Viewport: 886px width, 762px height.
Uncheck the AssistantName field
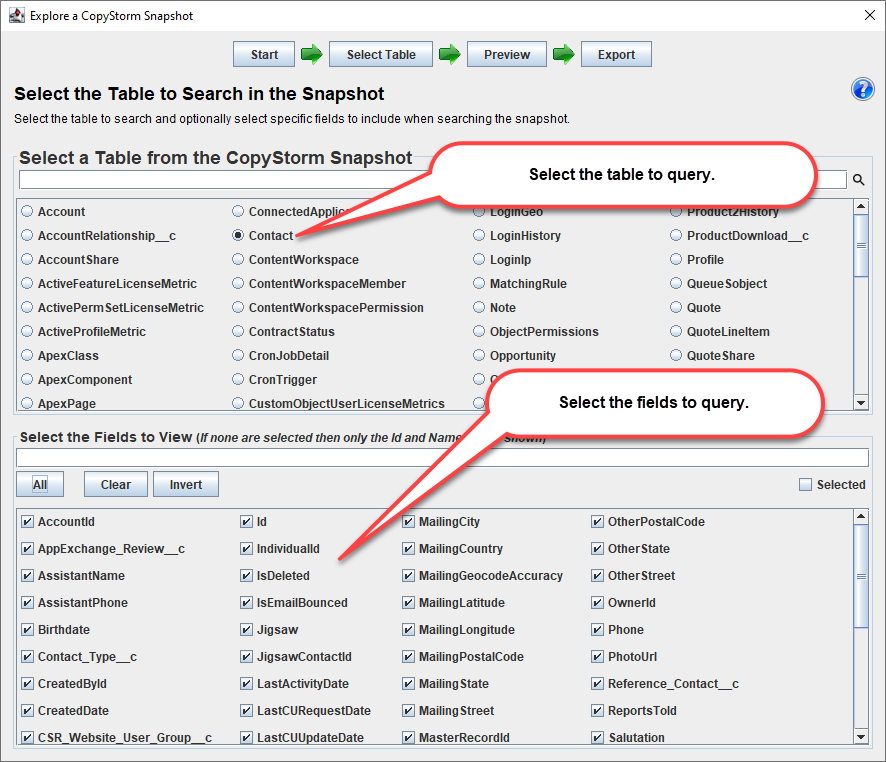pos(27,576)
